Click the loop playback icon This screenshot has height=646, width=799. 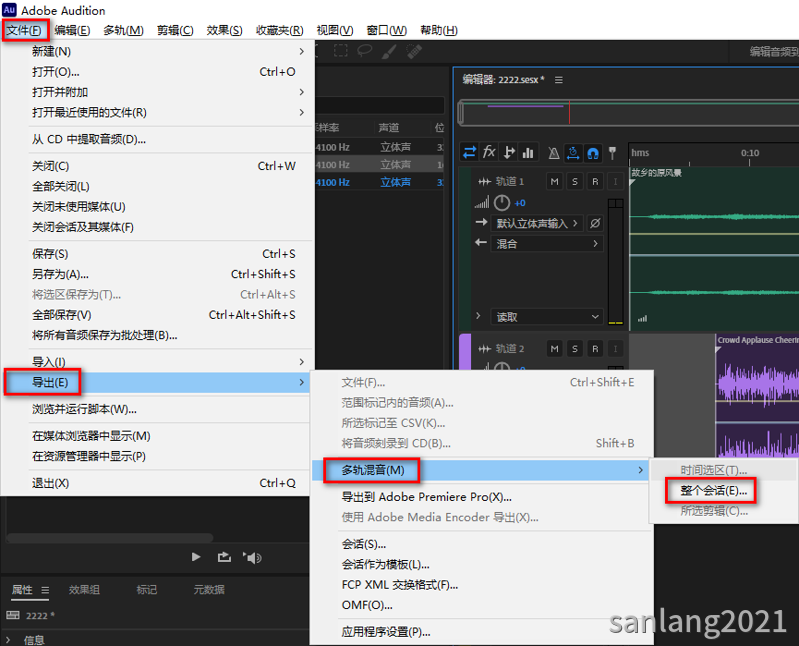pyautogui.click(x=224, y=557)
